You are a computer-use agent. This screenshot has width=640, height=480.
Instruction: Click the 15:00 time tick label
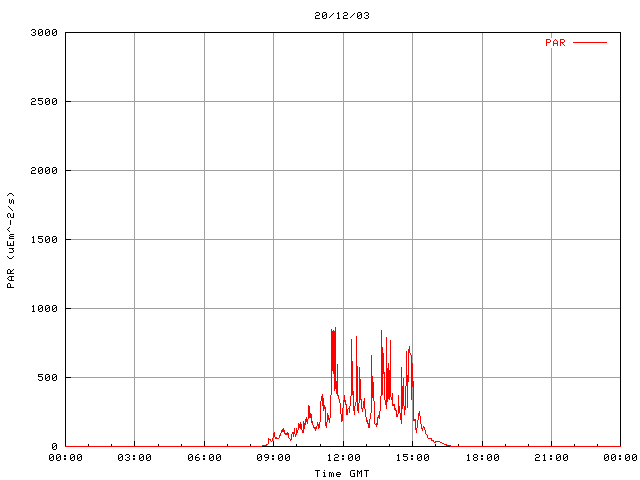click(413, 458)
